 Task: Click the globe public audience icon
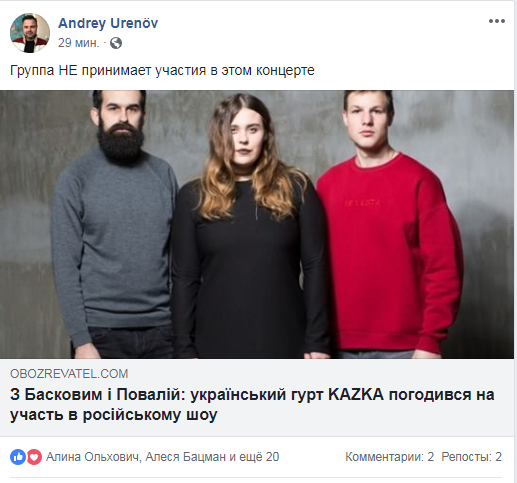coord(116,43)
